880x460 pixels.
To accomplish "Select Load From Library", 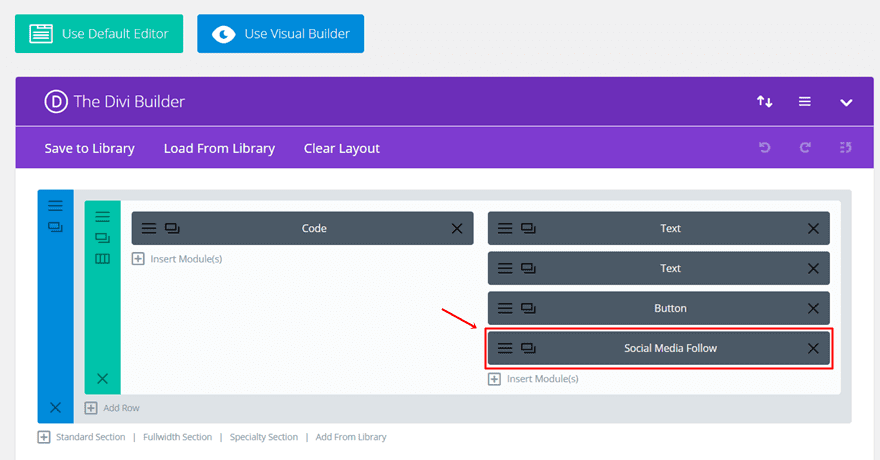I will point(219,149).
